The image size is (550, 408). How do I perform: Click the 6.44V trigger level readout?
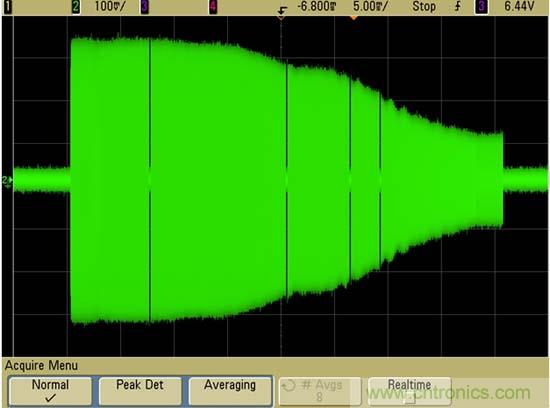(519, 6)
